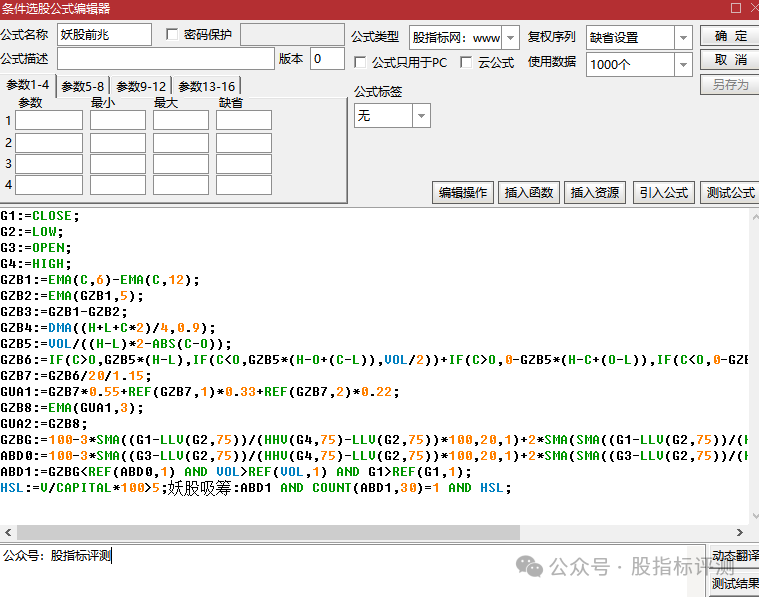Switch to the 参数5-8 tab
The width and height of the screenshot is (759, 597).
pos(83,87)
